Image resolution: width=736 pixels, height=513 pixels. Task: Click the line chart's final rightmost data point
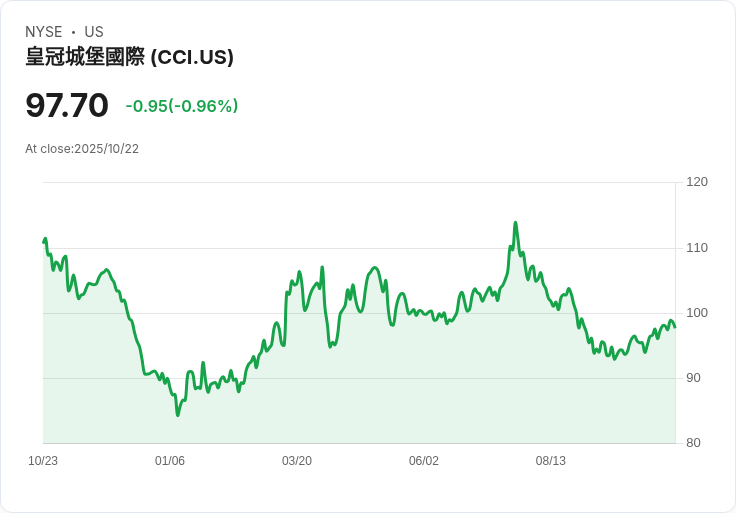click(675, 327)
